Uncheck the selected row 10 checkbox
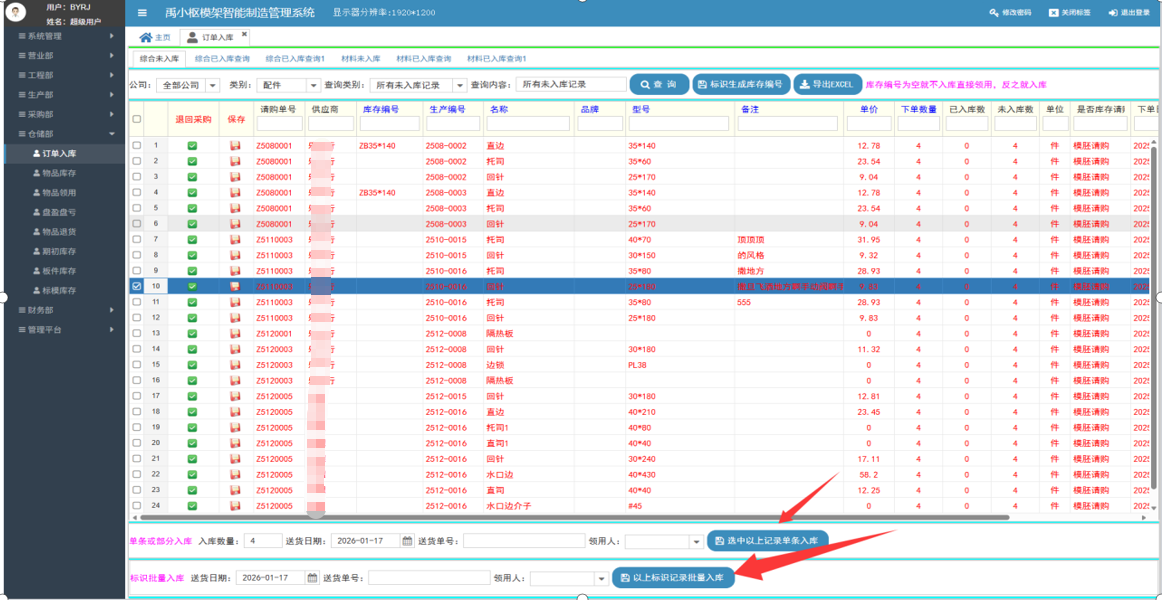The height and width of the screenshot is (600, 1162). [137, 286]
